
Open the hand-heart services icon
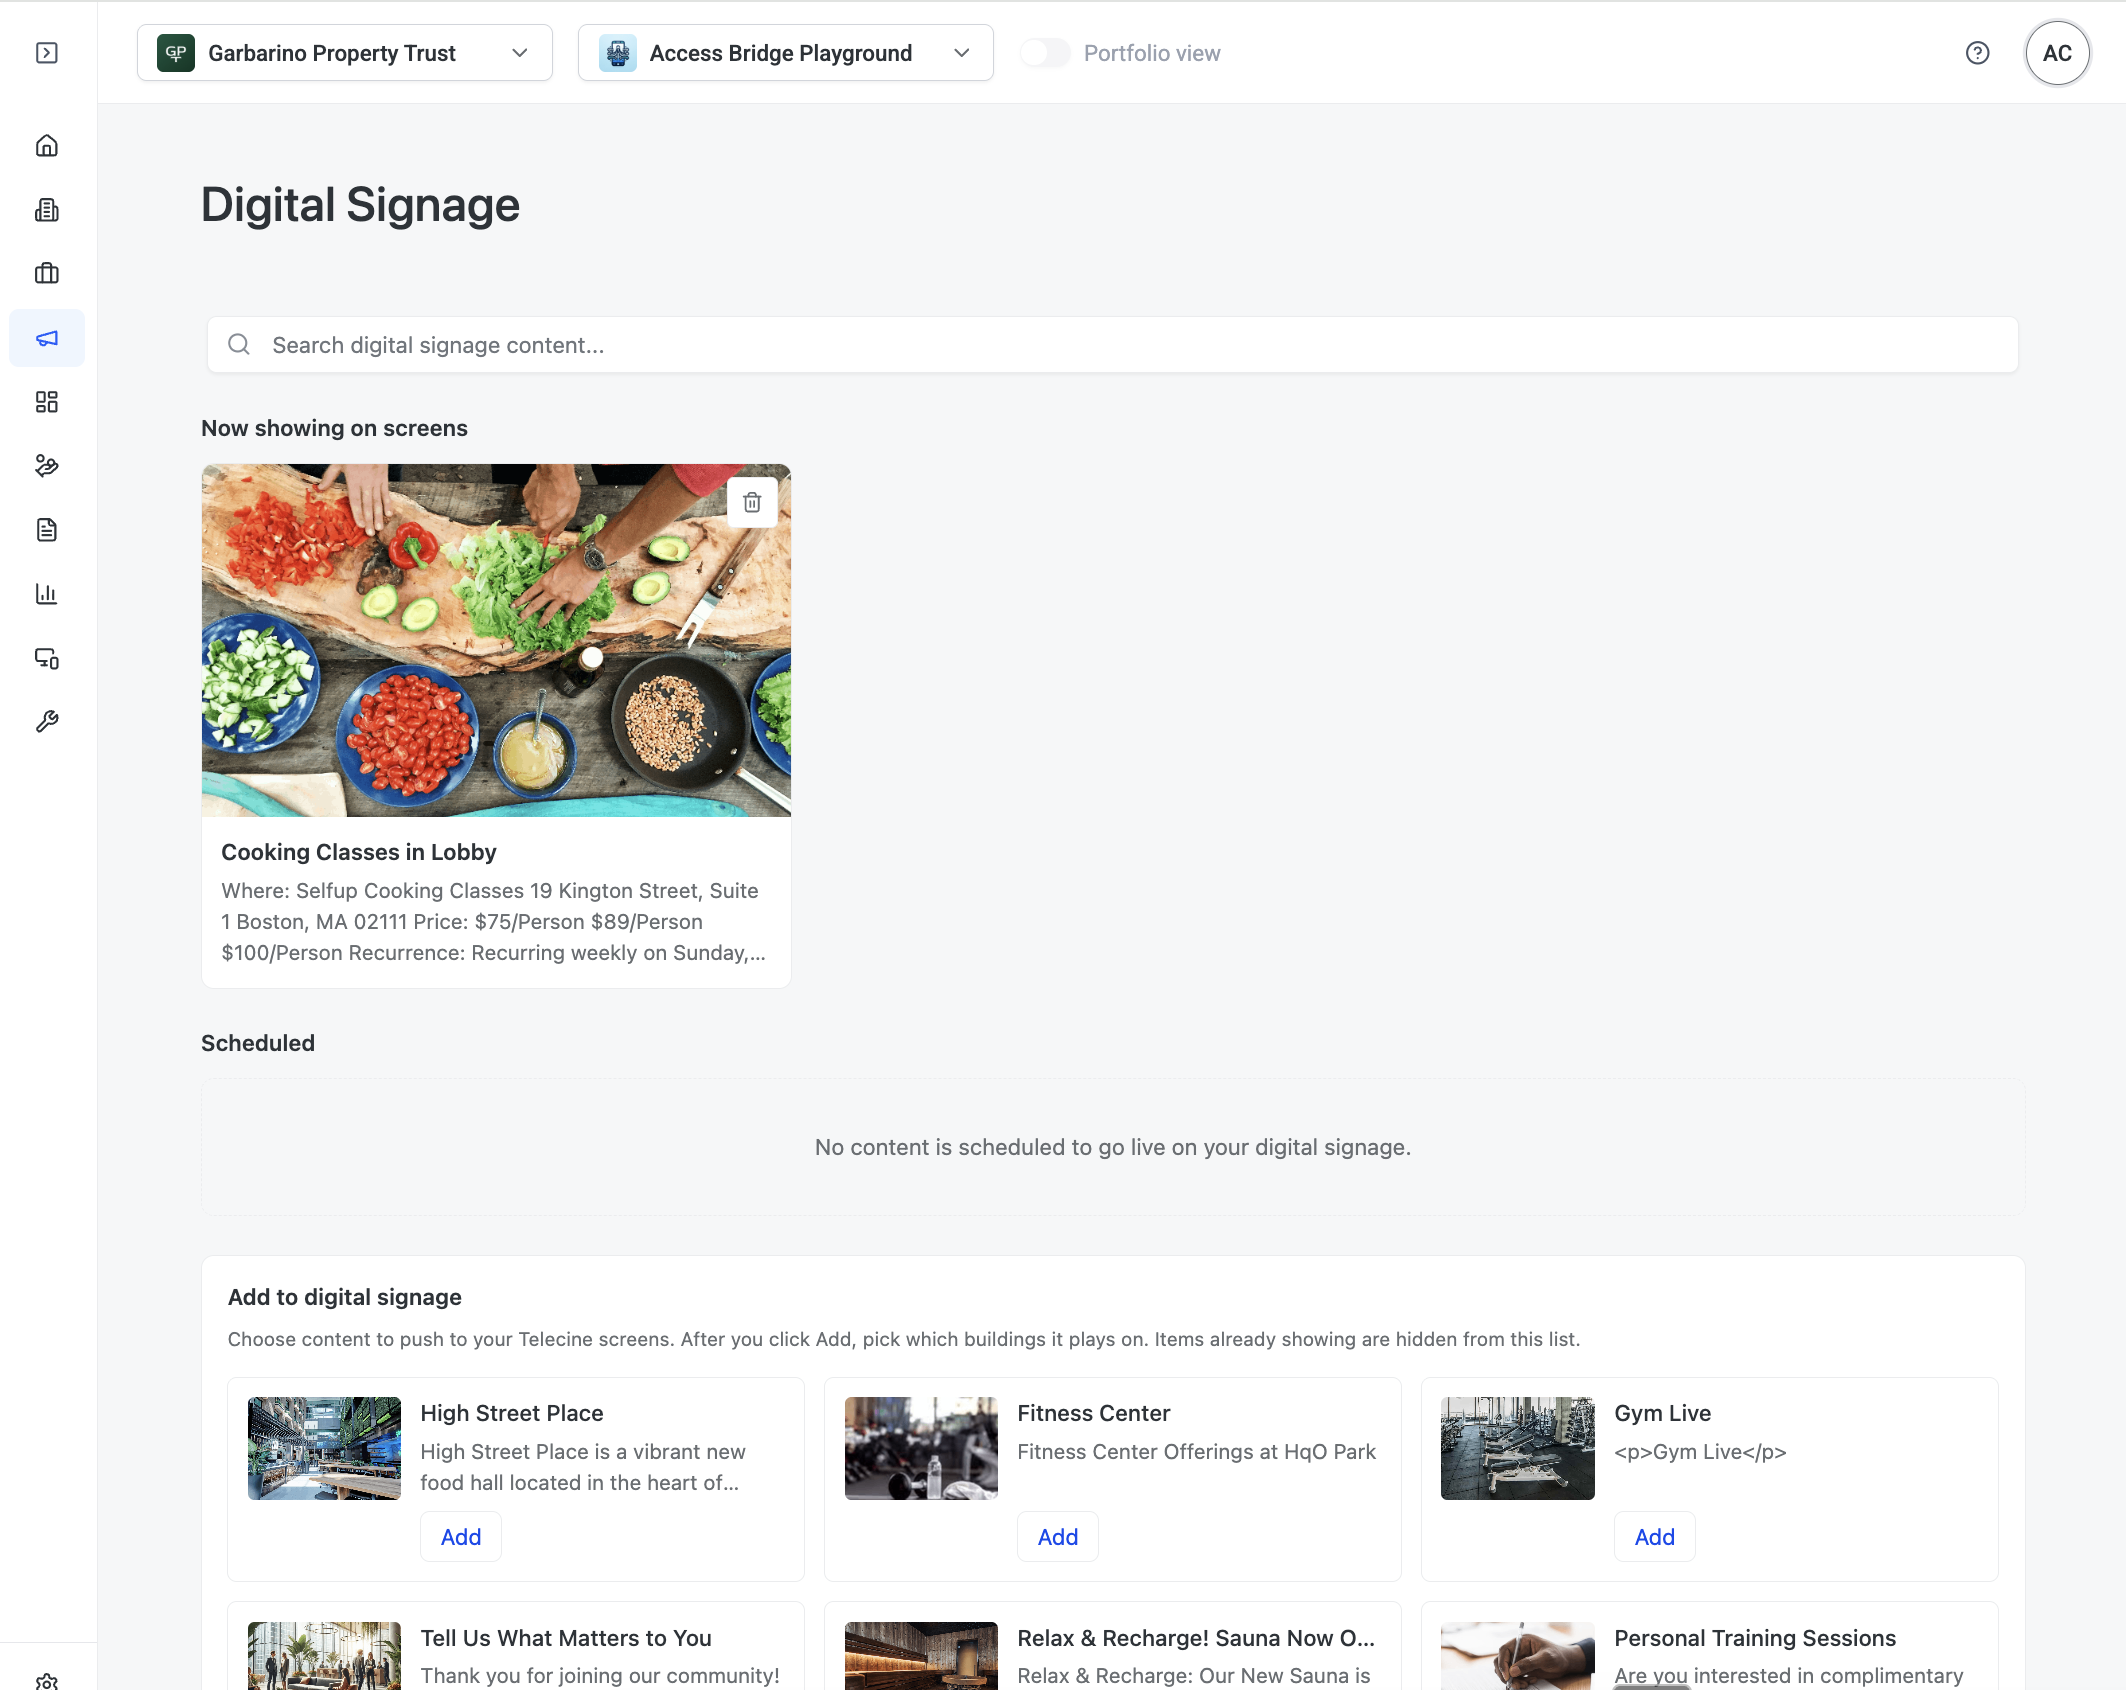click(x=47, y=466)
